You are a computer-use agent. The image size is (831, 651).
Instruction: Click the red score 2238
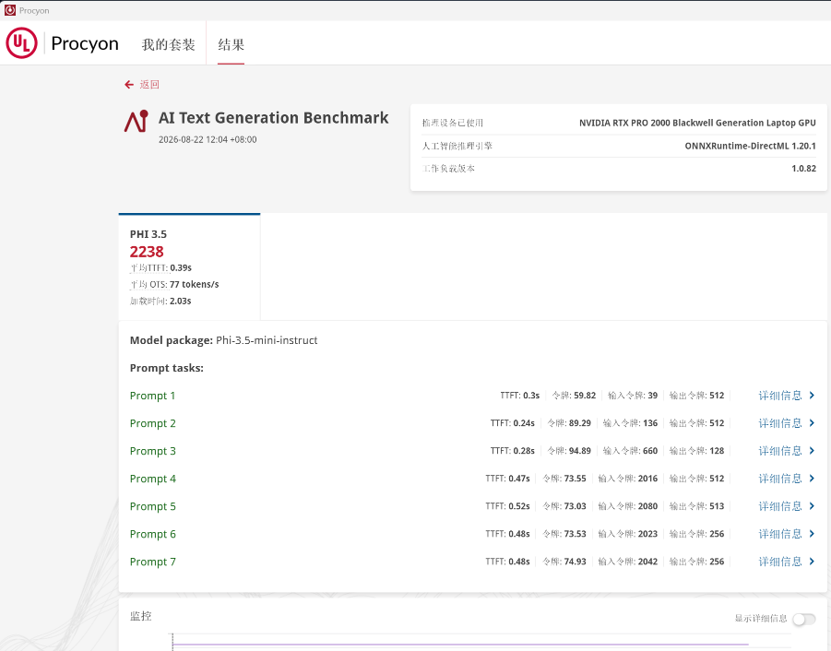pos(147,252)
